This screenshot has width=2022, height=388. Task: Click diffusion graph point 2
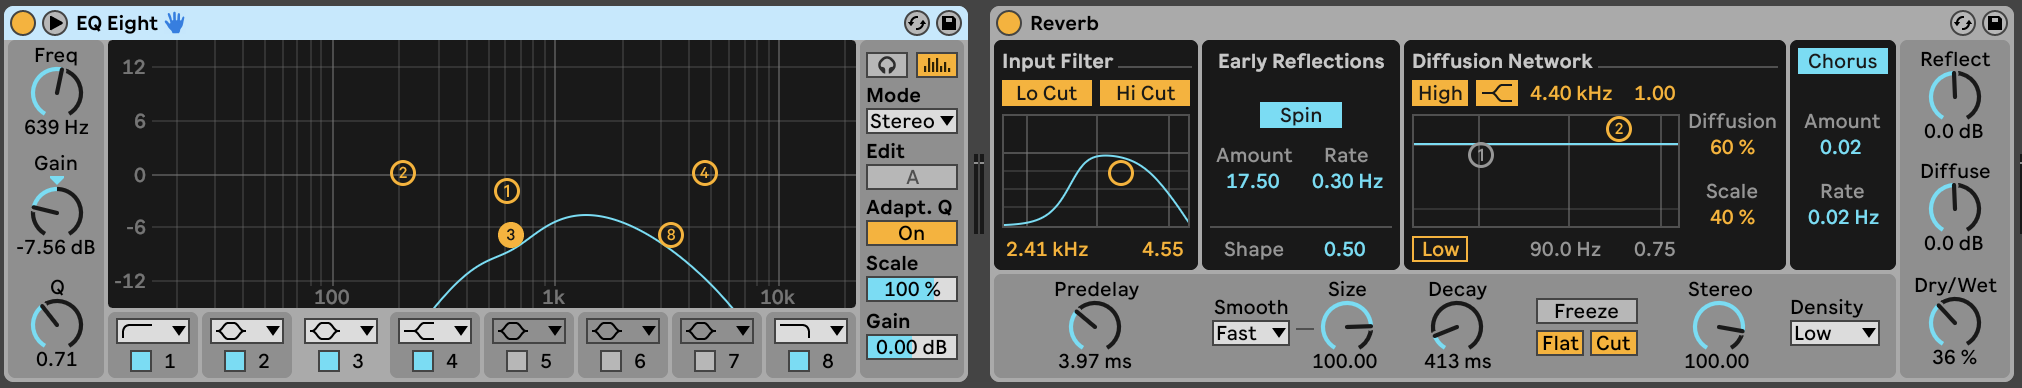1619,129
